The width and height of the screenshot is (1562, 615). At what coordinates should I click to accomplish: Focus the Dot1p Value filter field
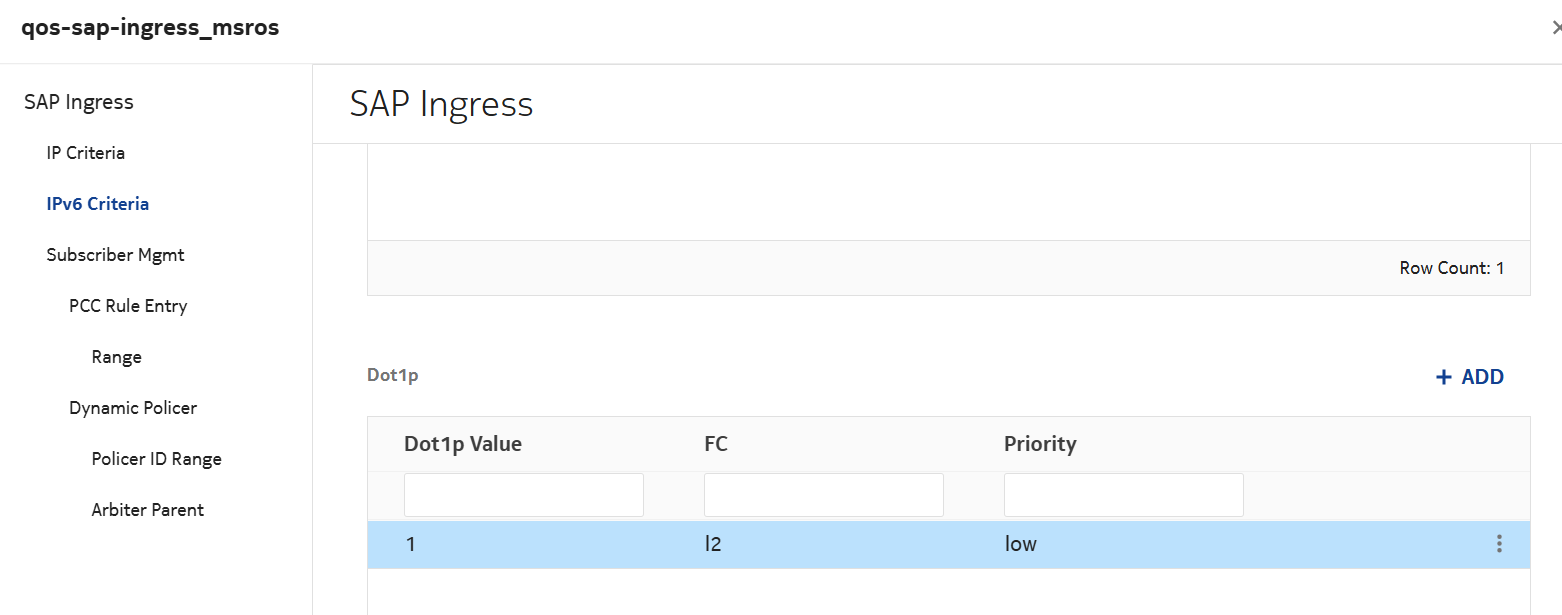(x=524, y=495)
